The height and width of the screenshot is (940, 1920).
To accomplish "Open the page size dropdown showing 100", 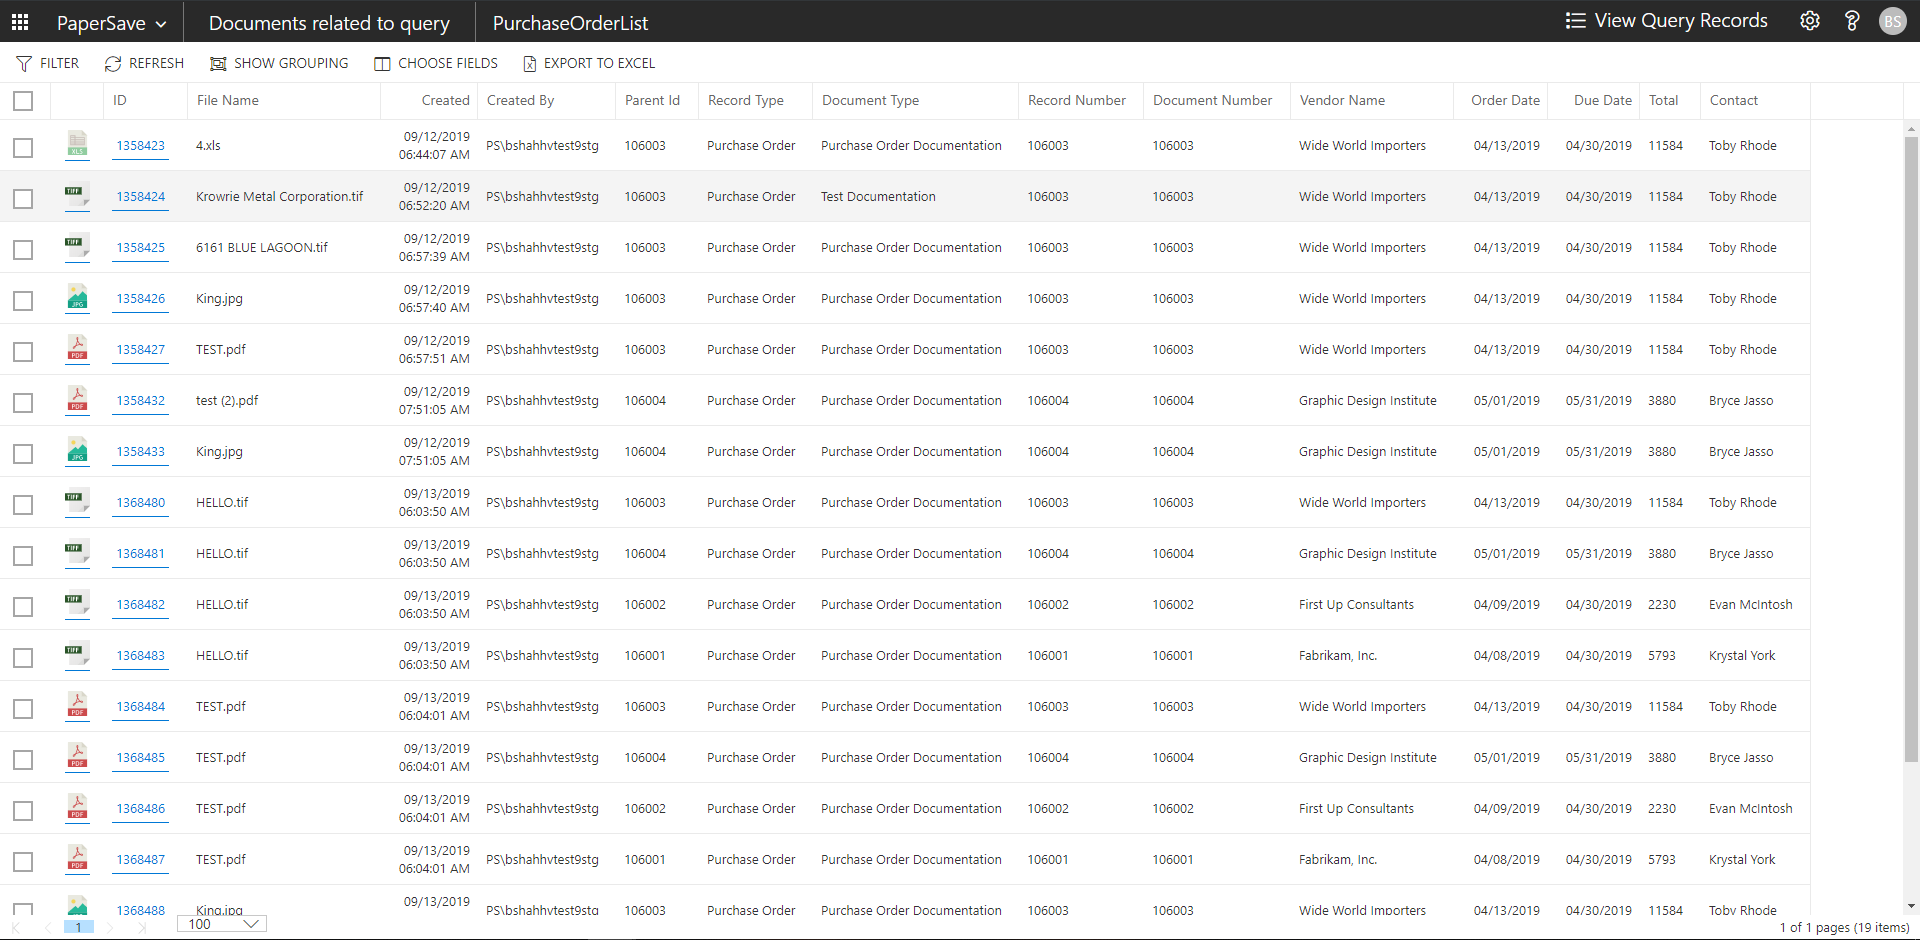I will pyautogui.click(x=222, y=924).
